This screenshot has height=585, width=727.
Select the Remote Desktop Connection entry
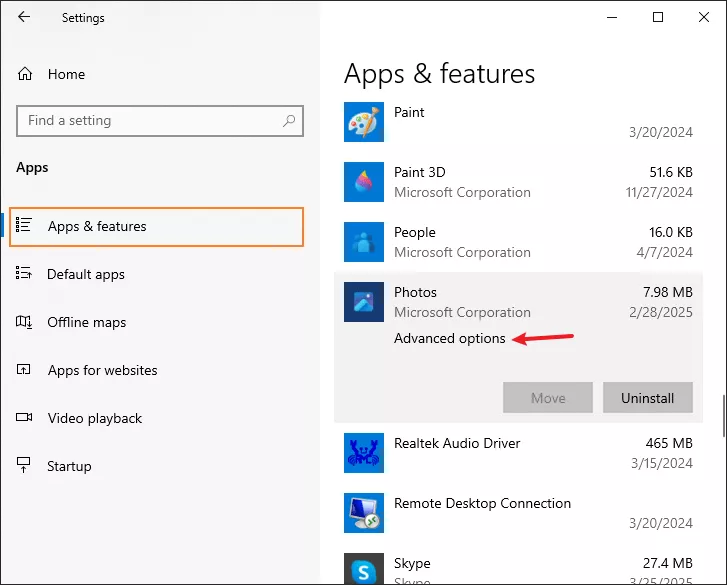pos(482,503)
